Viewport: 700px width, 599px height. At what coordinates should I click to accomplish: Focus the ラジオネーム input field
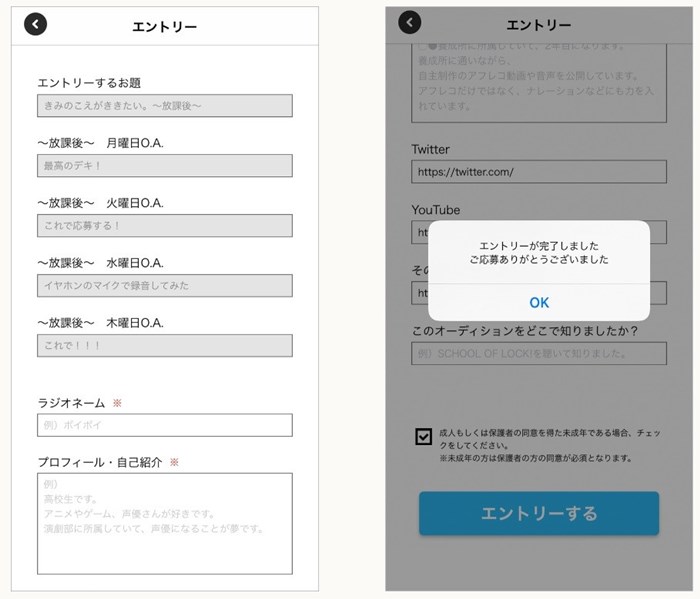(x=165, y=425)
